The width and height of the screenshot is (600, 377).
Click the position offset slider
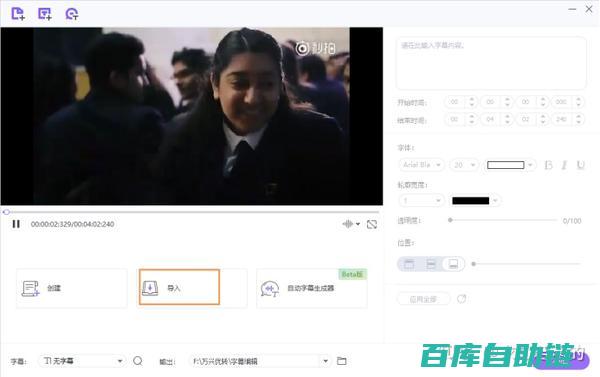pyautogui.click(x=526, y=264)
